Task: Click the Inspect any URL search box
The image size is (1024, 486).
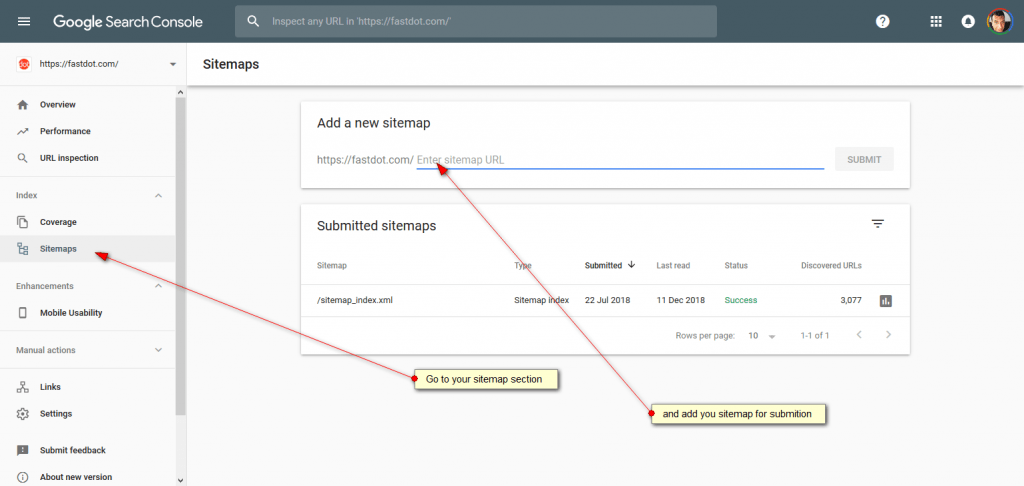Action: 476,22
